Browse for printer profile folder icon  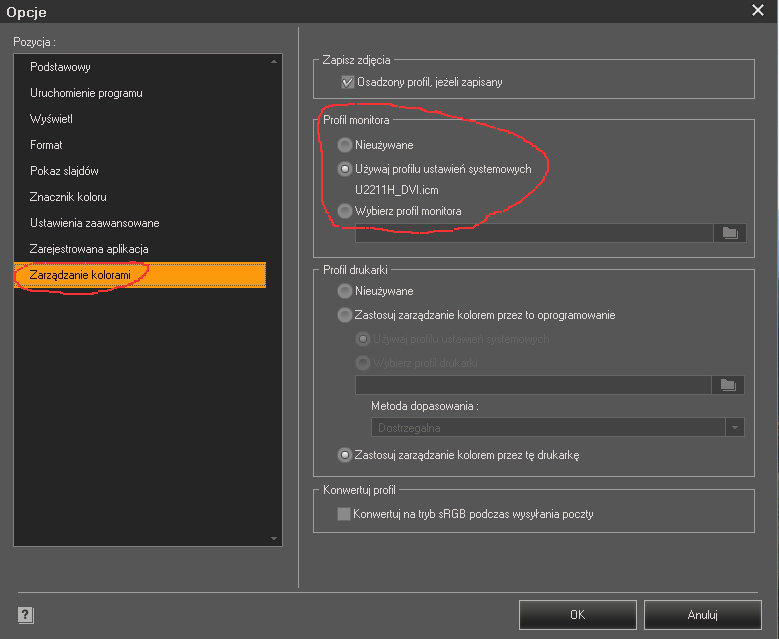click(727, 385)
